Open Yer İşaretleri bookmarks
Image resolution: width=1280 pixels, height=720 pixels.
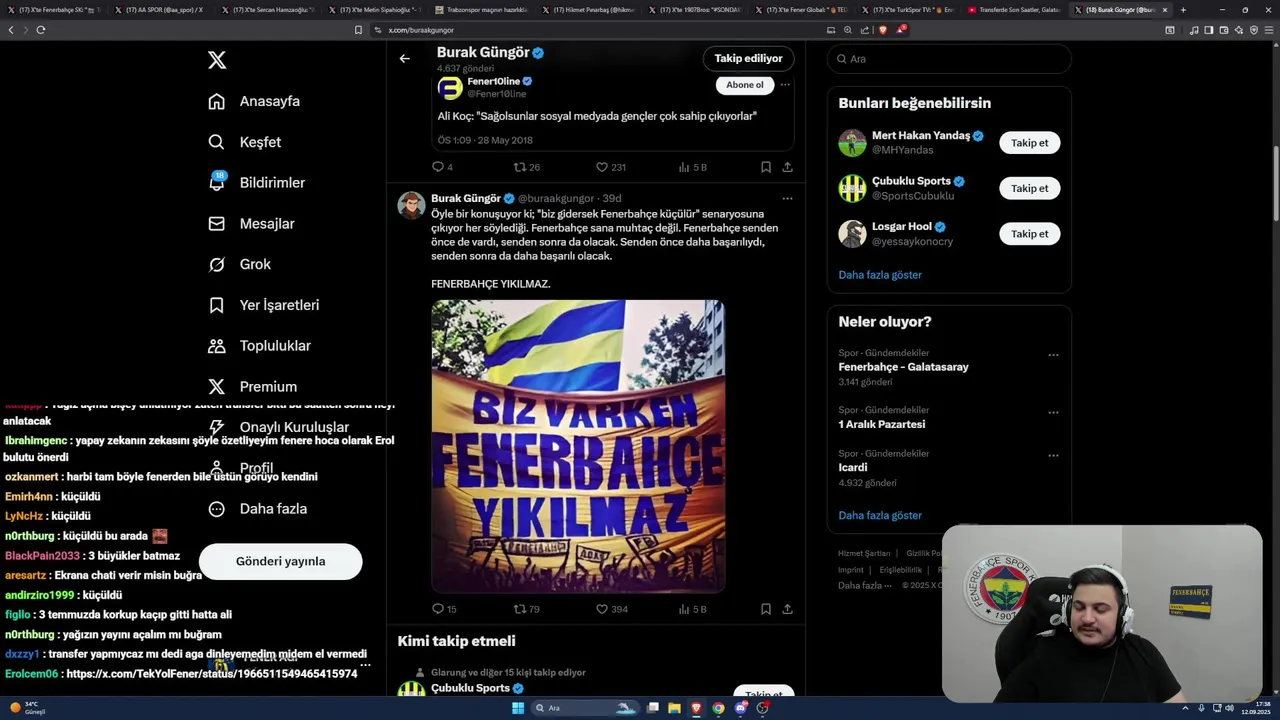tap(264, 305)
